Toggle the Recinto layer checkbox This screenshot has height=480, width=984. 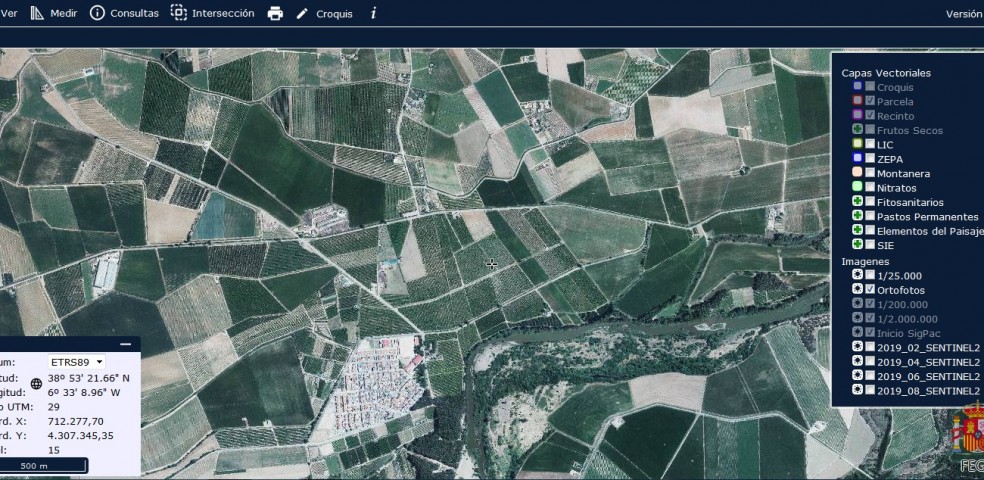870,115
